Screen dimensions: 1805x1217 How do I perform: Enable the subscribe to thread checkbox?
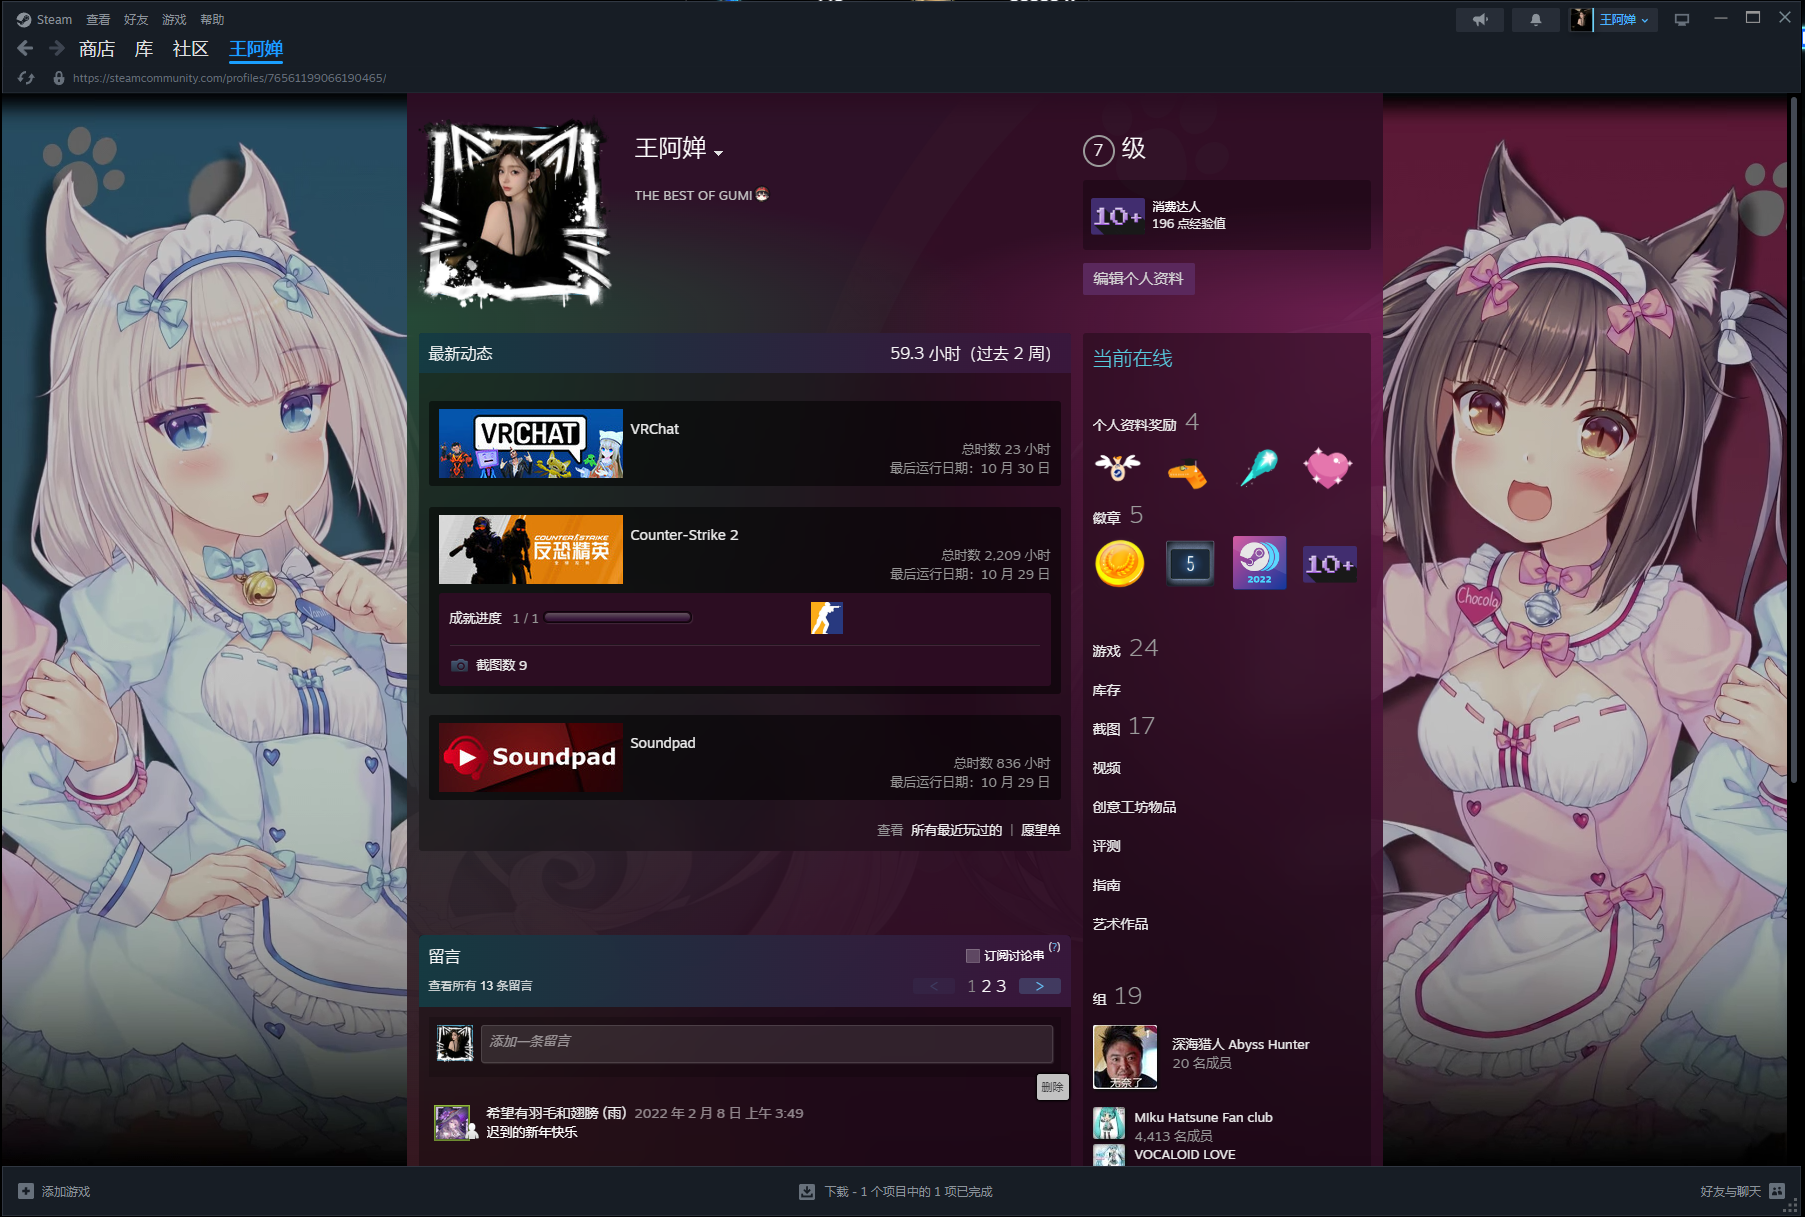click(x=972, y=956)
